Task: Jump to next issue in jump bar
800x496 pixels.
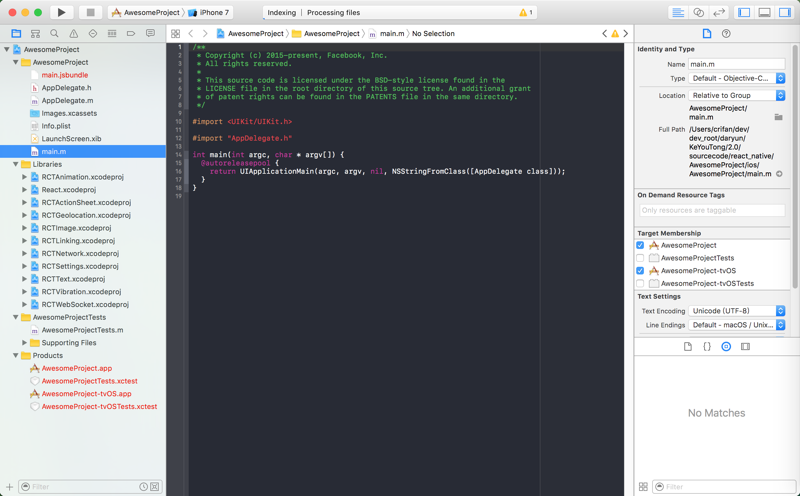Action: (x=626, y=34)
